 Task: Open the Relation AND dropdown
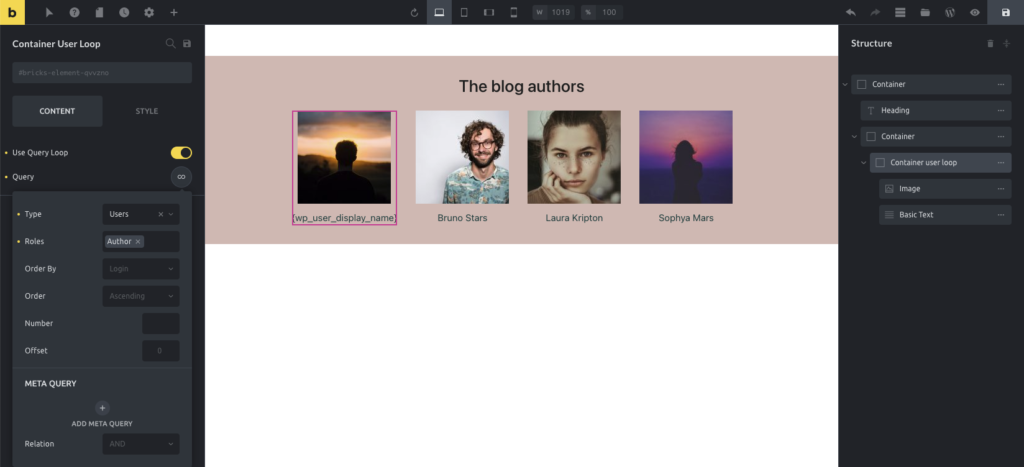tap(141, 443)
